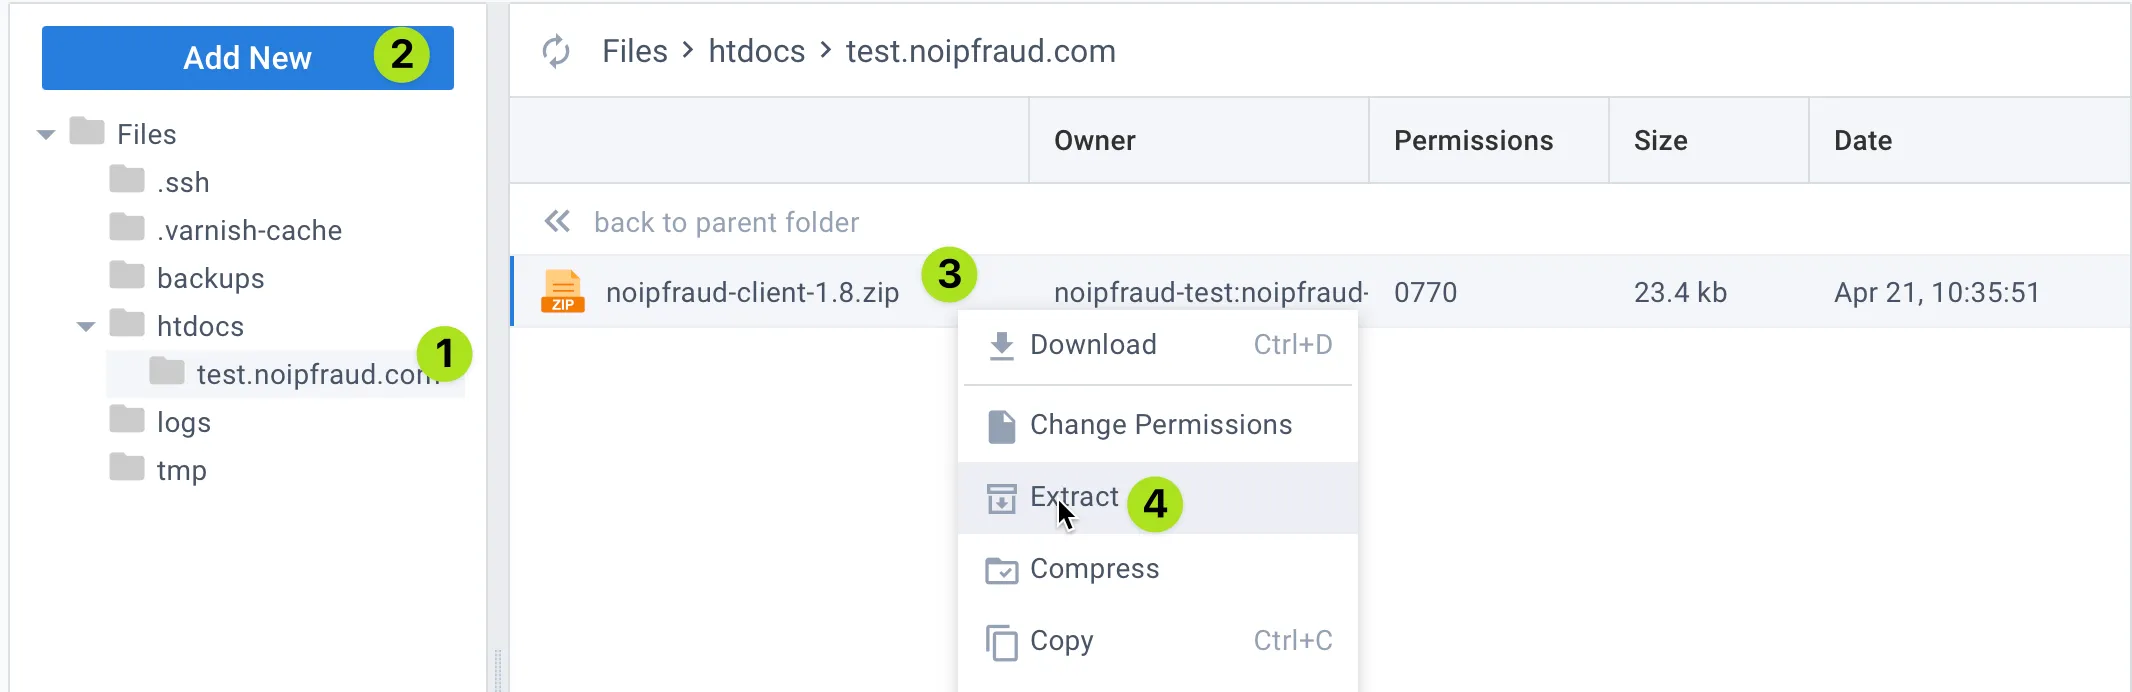Go back to parent folder link
Screen dimensions: 2132x692
click(726, 222)
